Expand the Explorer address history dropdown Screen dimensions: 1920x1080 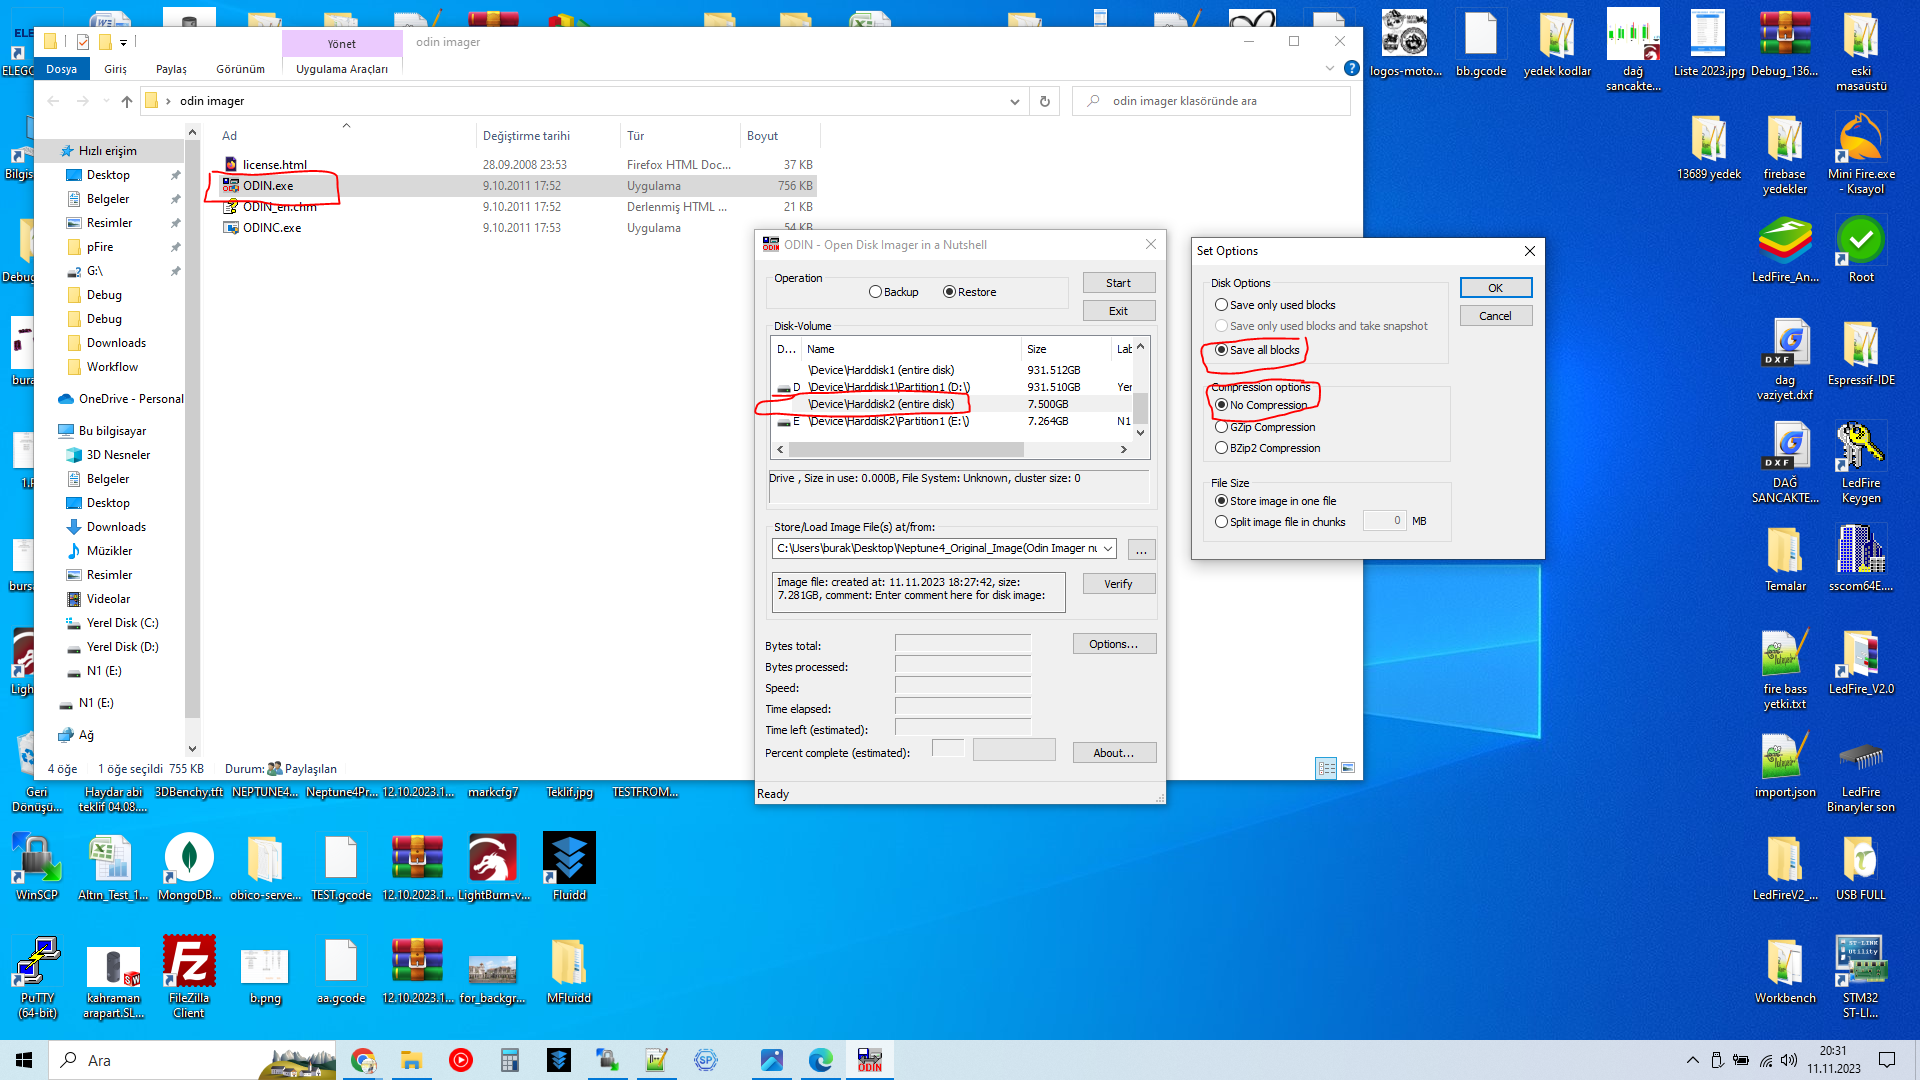[x=1015, y=101]
